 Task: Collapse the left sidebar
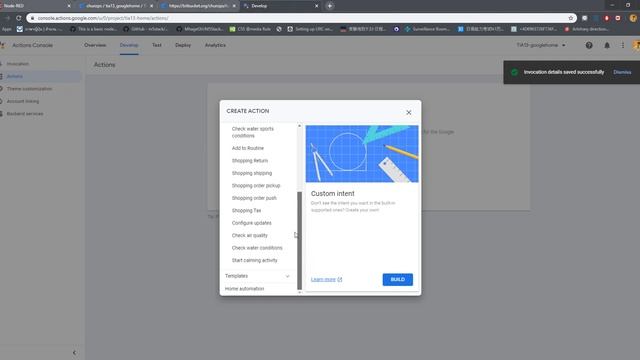coord(74,353)
